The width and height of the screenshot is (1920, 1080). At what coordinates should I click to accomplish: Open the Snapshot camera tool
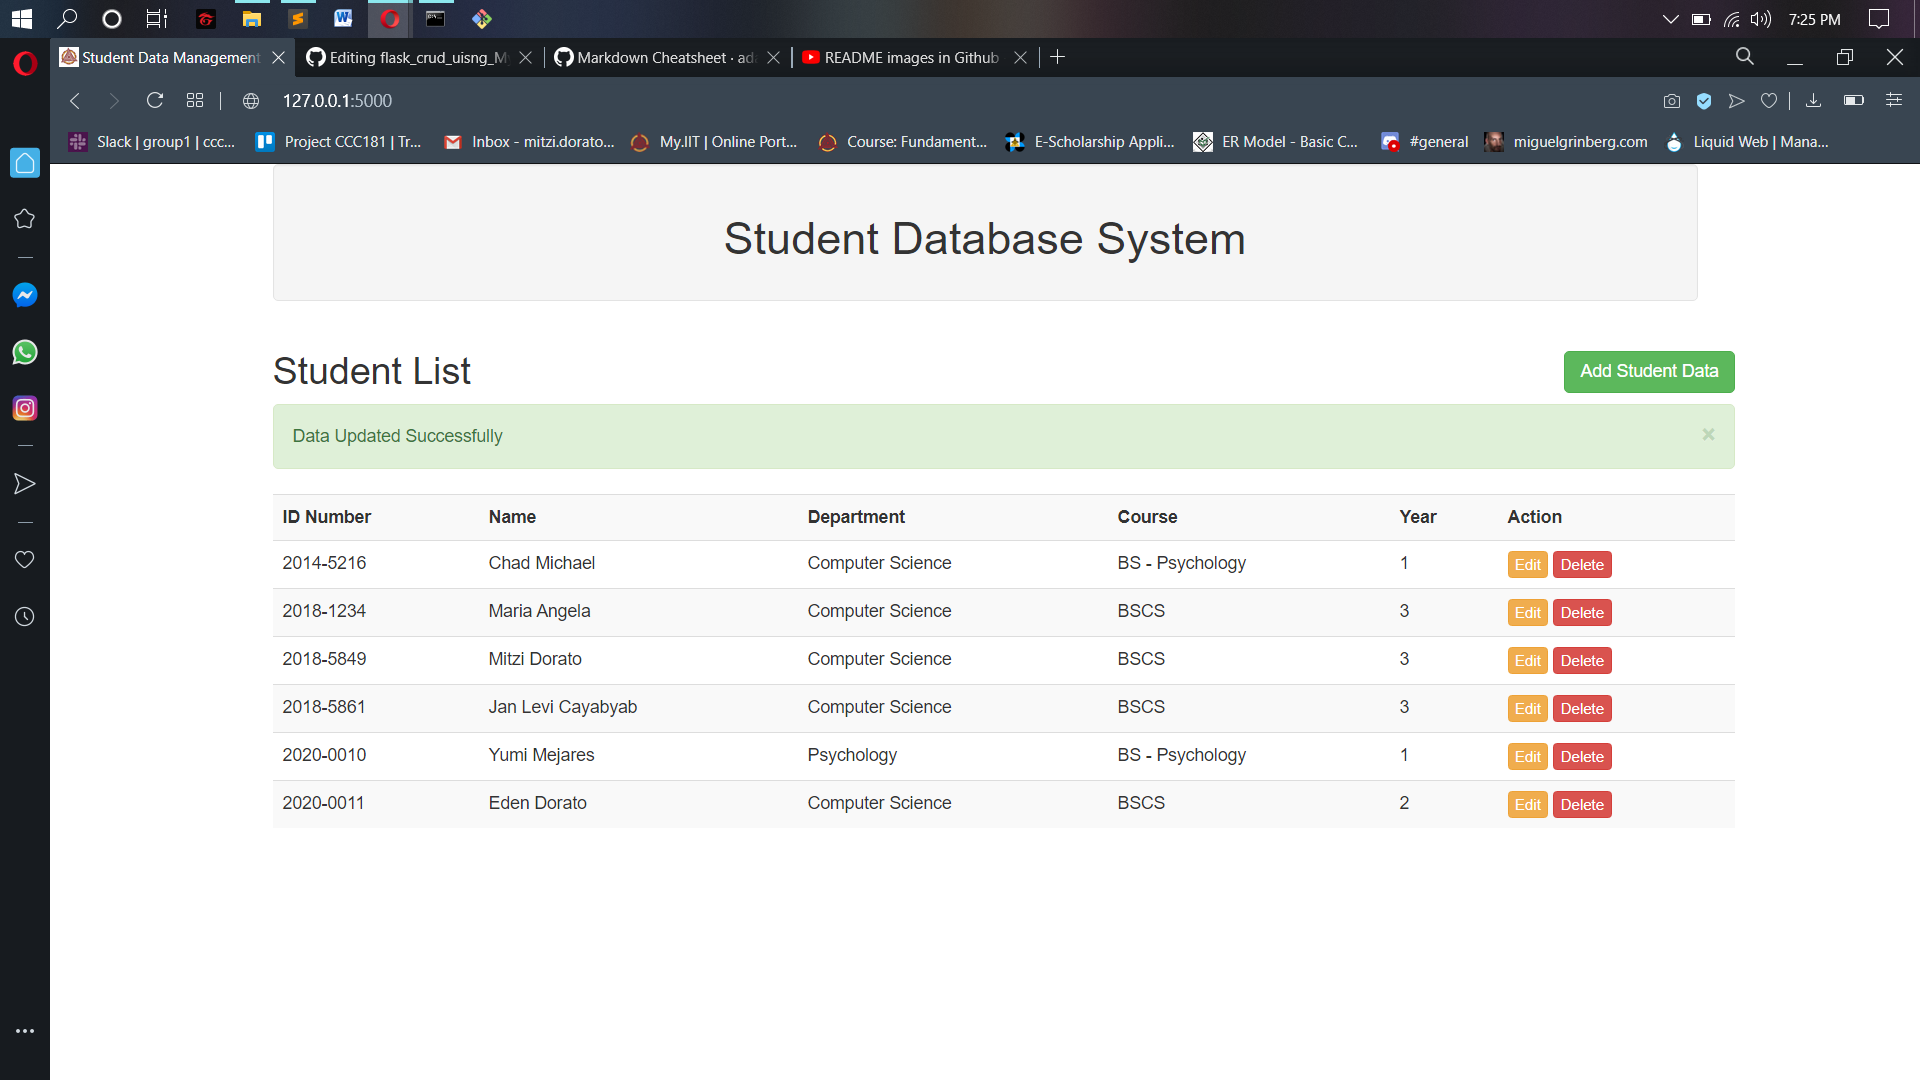pyautogui.click(x=1671, y=100)
